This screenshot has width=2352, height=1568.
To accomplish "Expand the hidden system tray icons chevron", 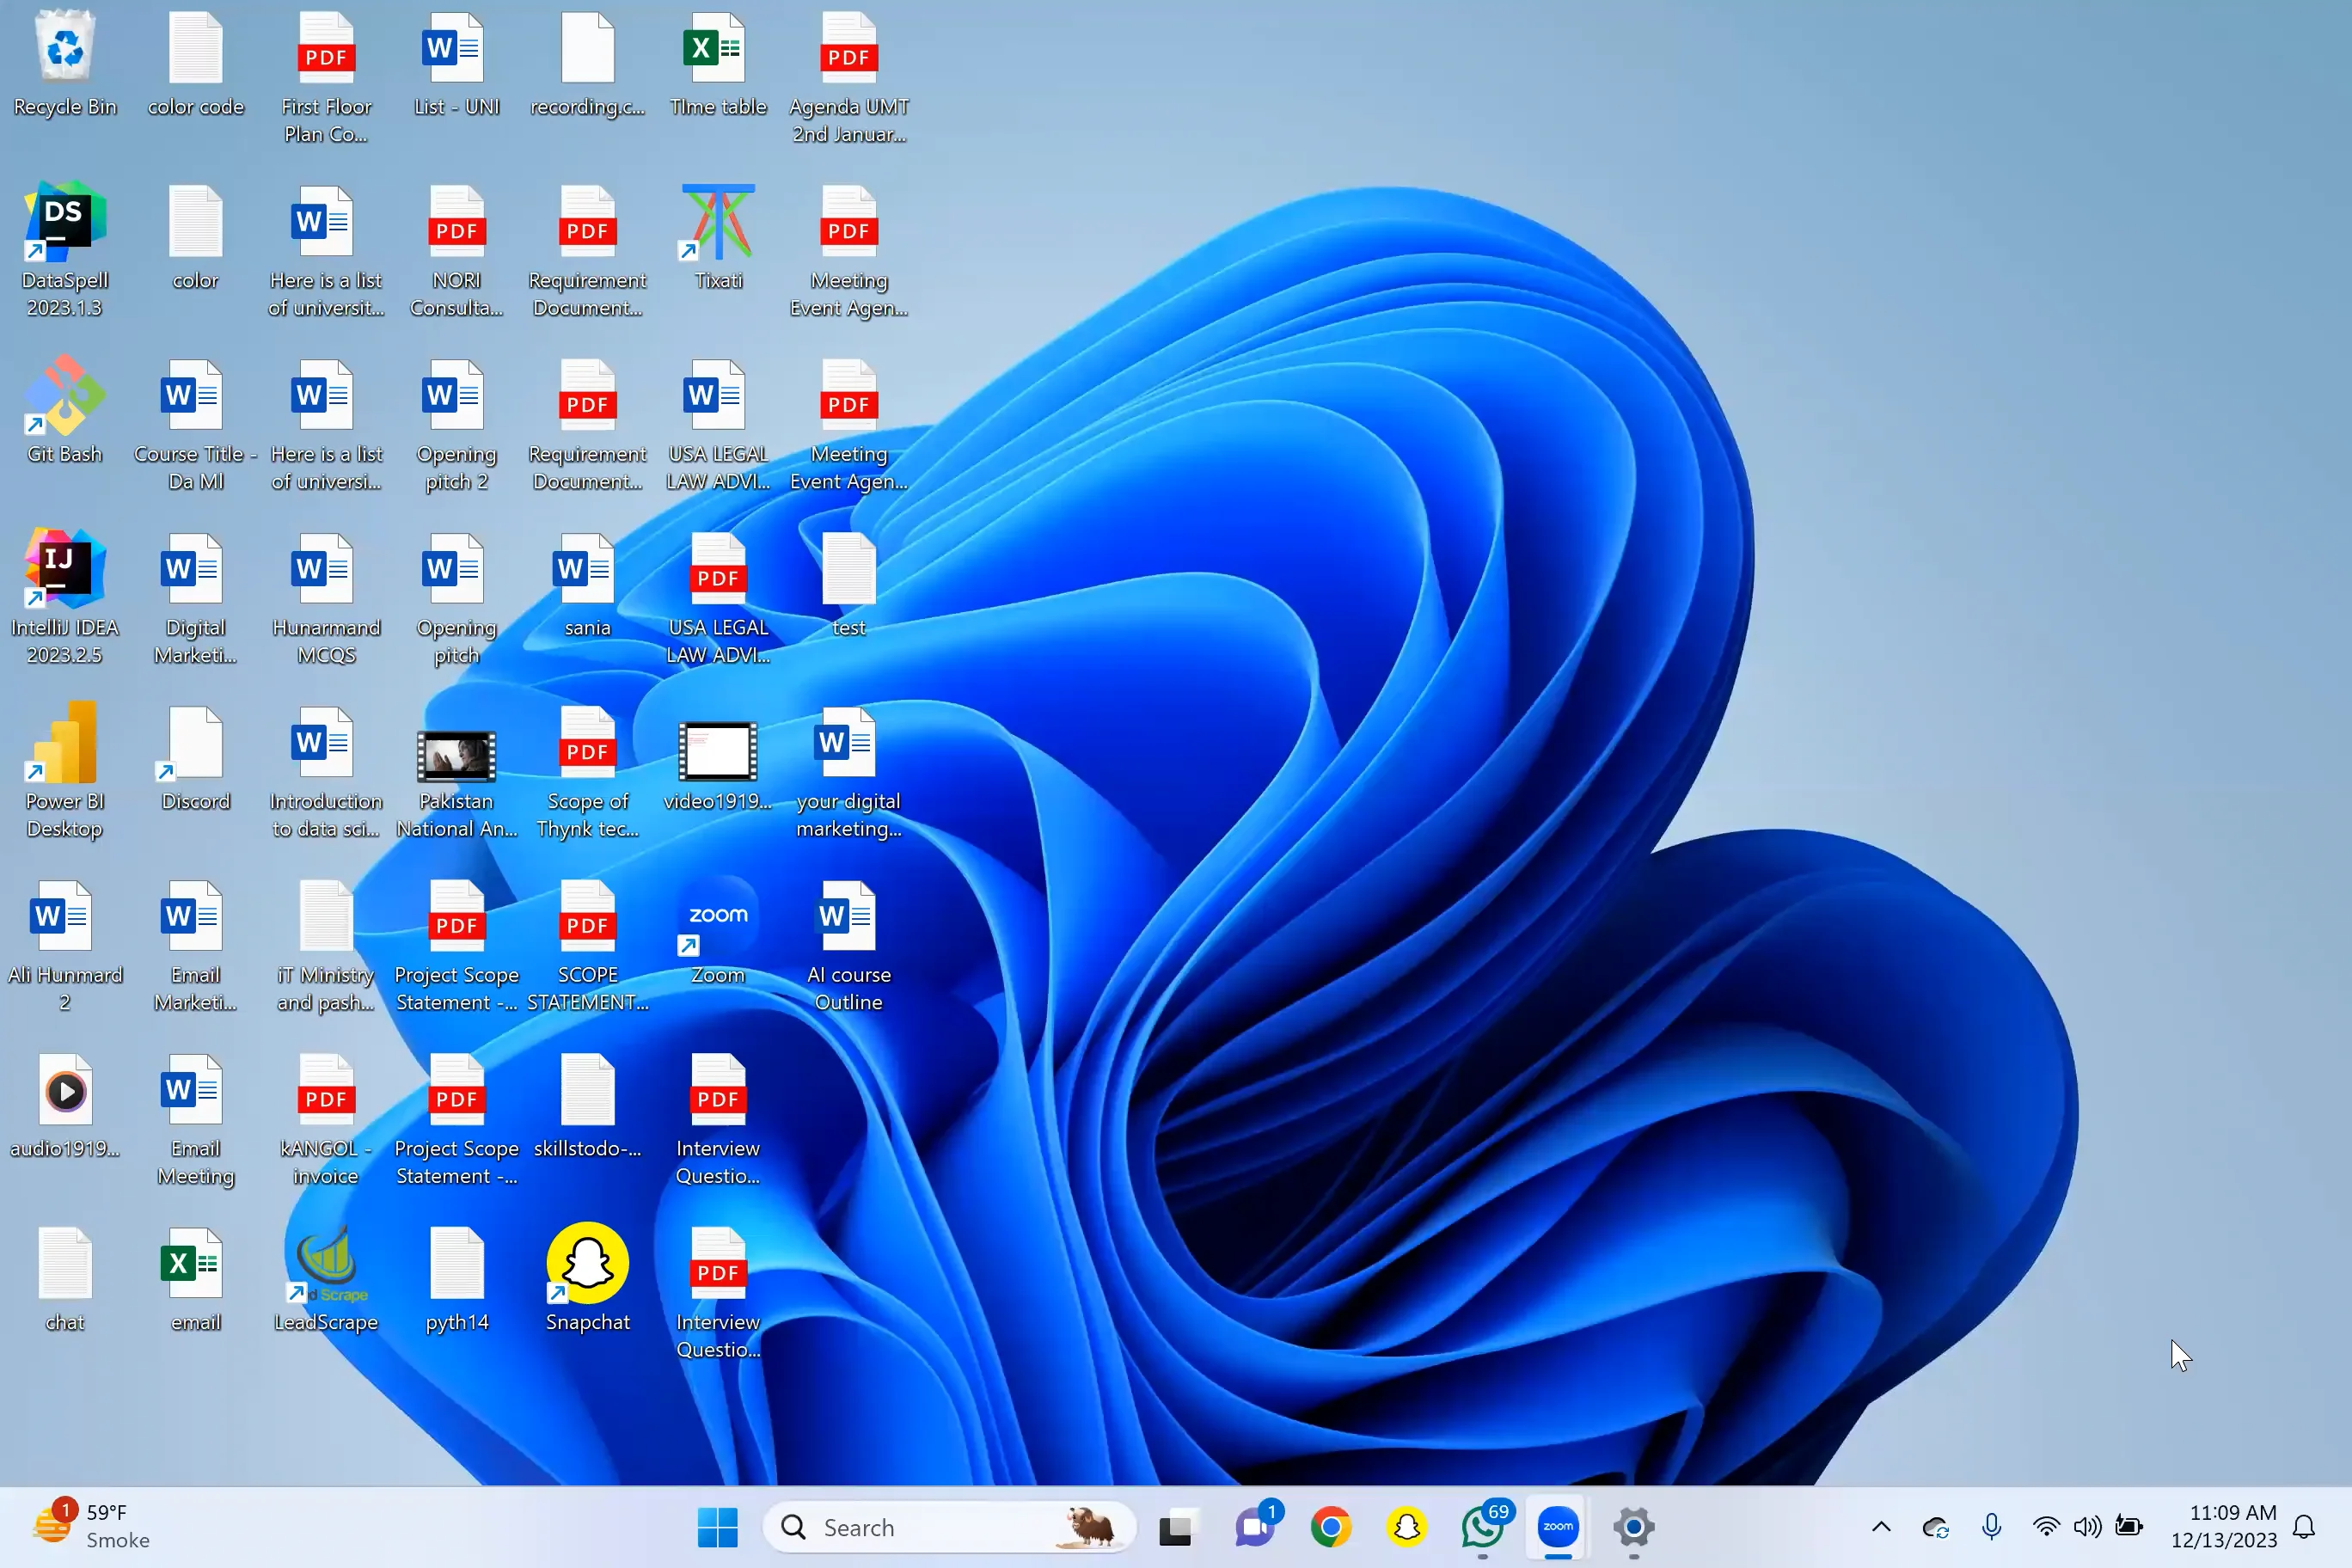I will pos(1881,1527).
